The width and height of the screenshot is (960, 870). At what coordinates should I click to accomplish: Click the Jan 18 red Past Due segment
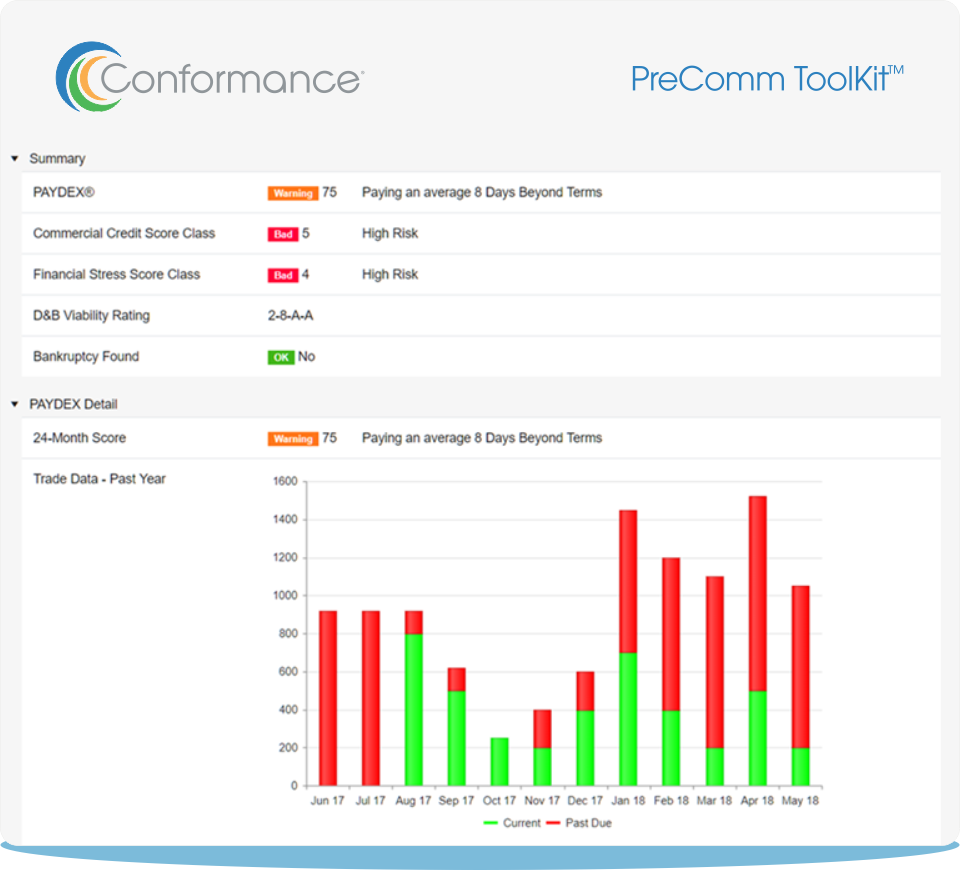point(628,582)
